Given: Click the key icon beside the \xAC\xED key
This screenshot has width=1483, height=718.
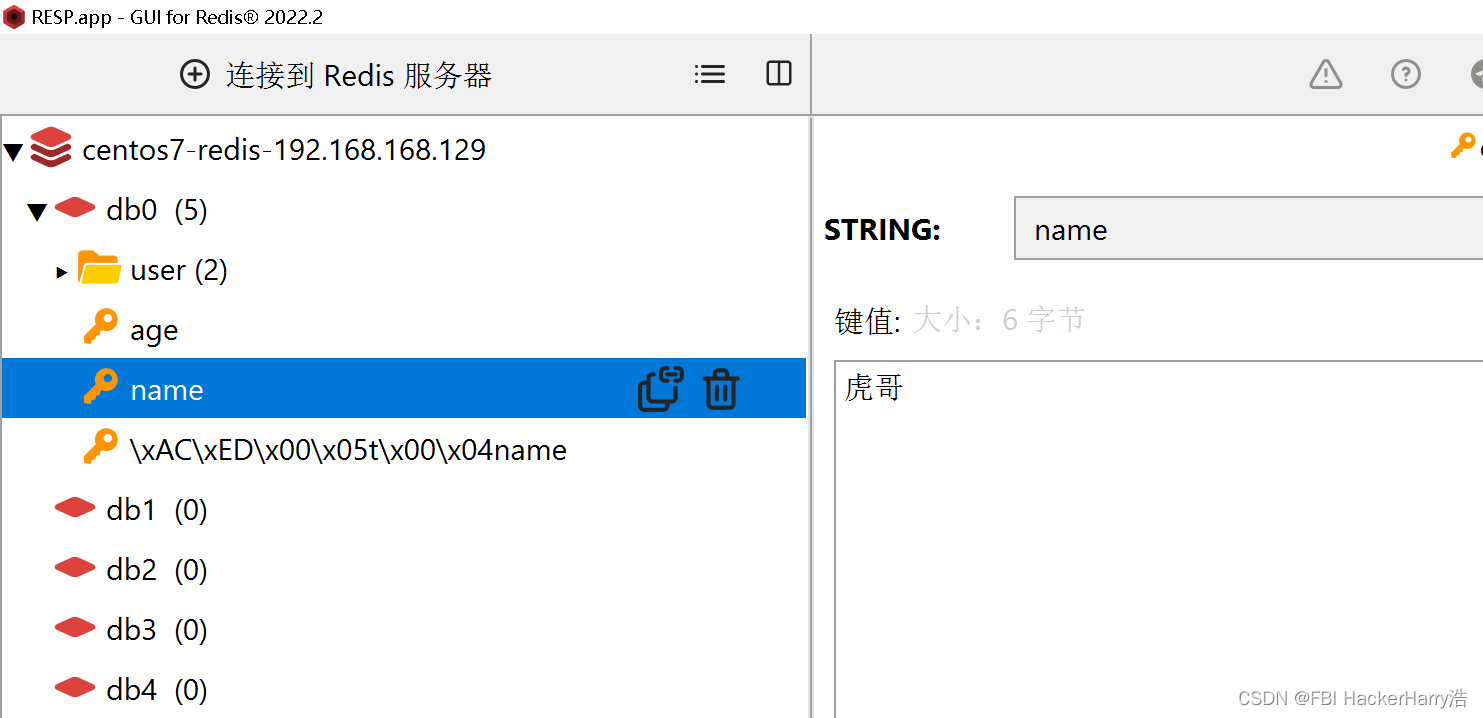Looking at the screenshot, I should pos(100,448).
